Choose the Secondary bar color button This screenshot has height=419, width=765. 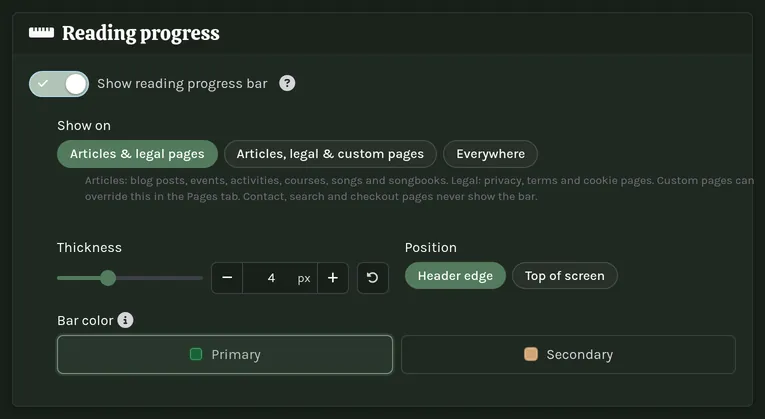pyautogui.click(x=568, y=355)
